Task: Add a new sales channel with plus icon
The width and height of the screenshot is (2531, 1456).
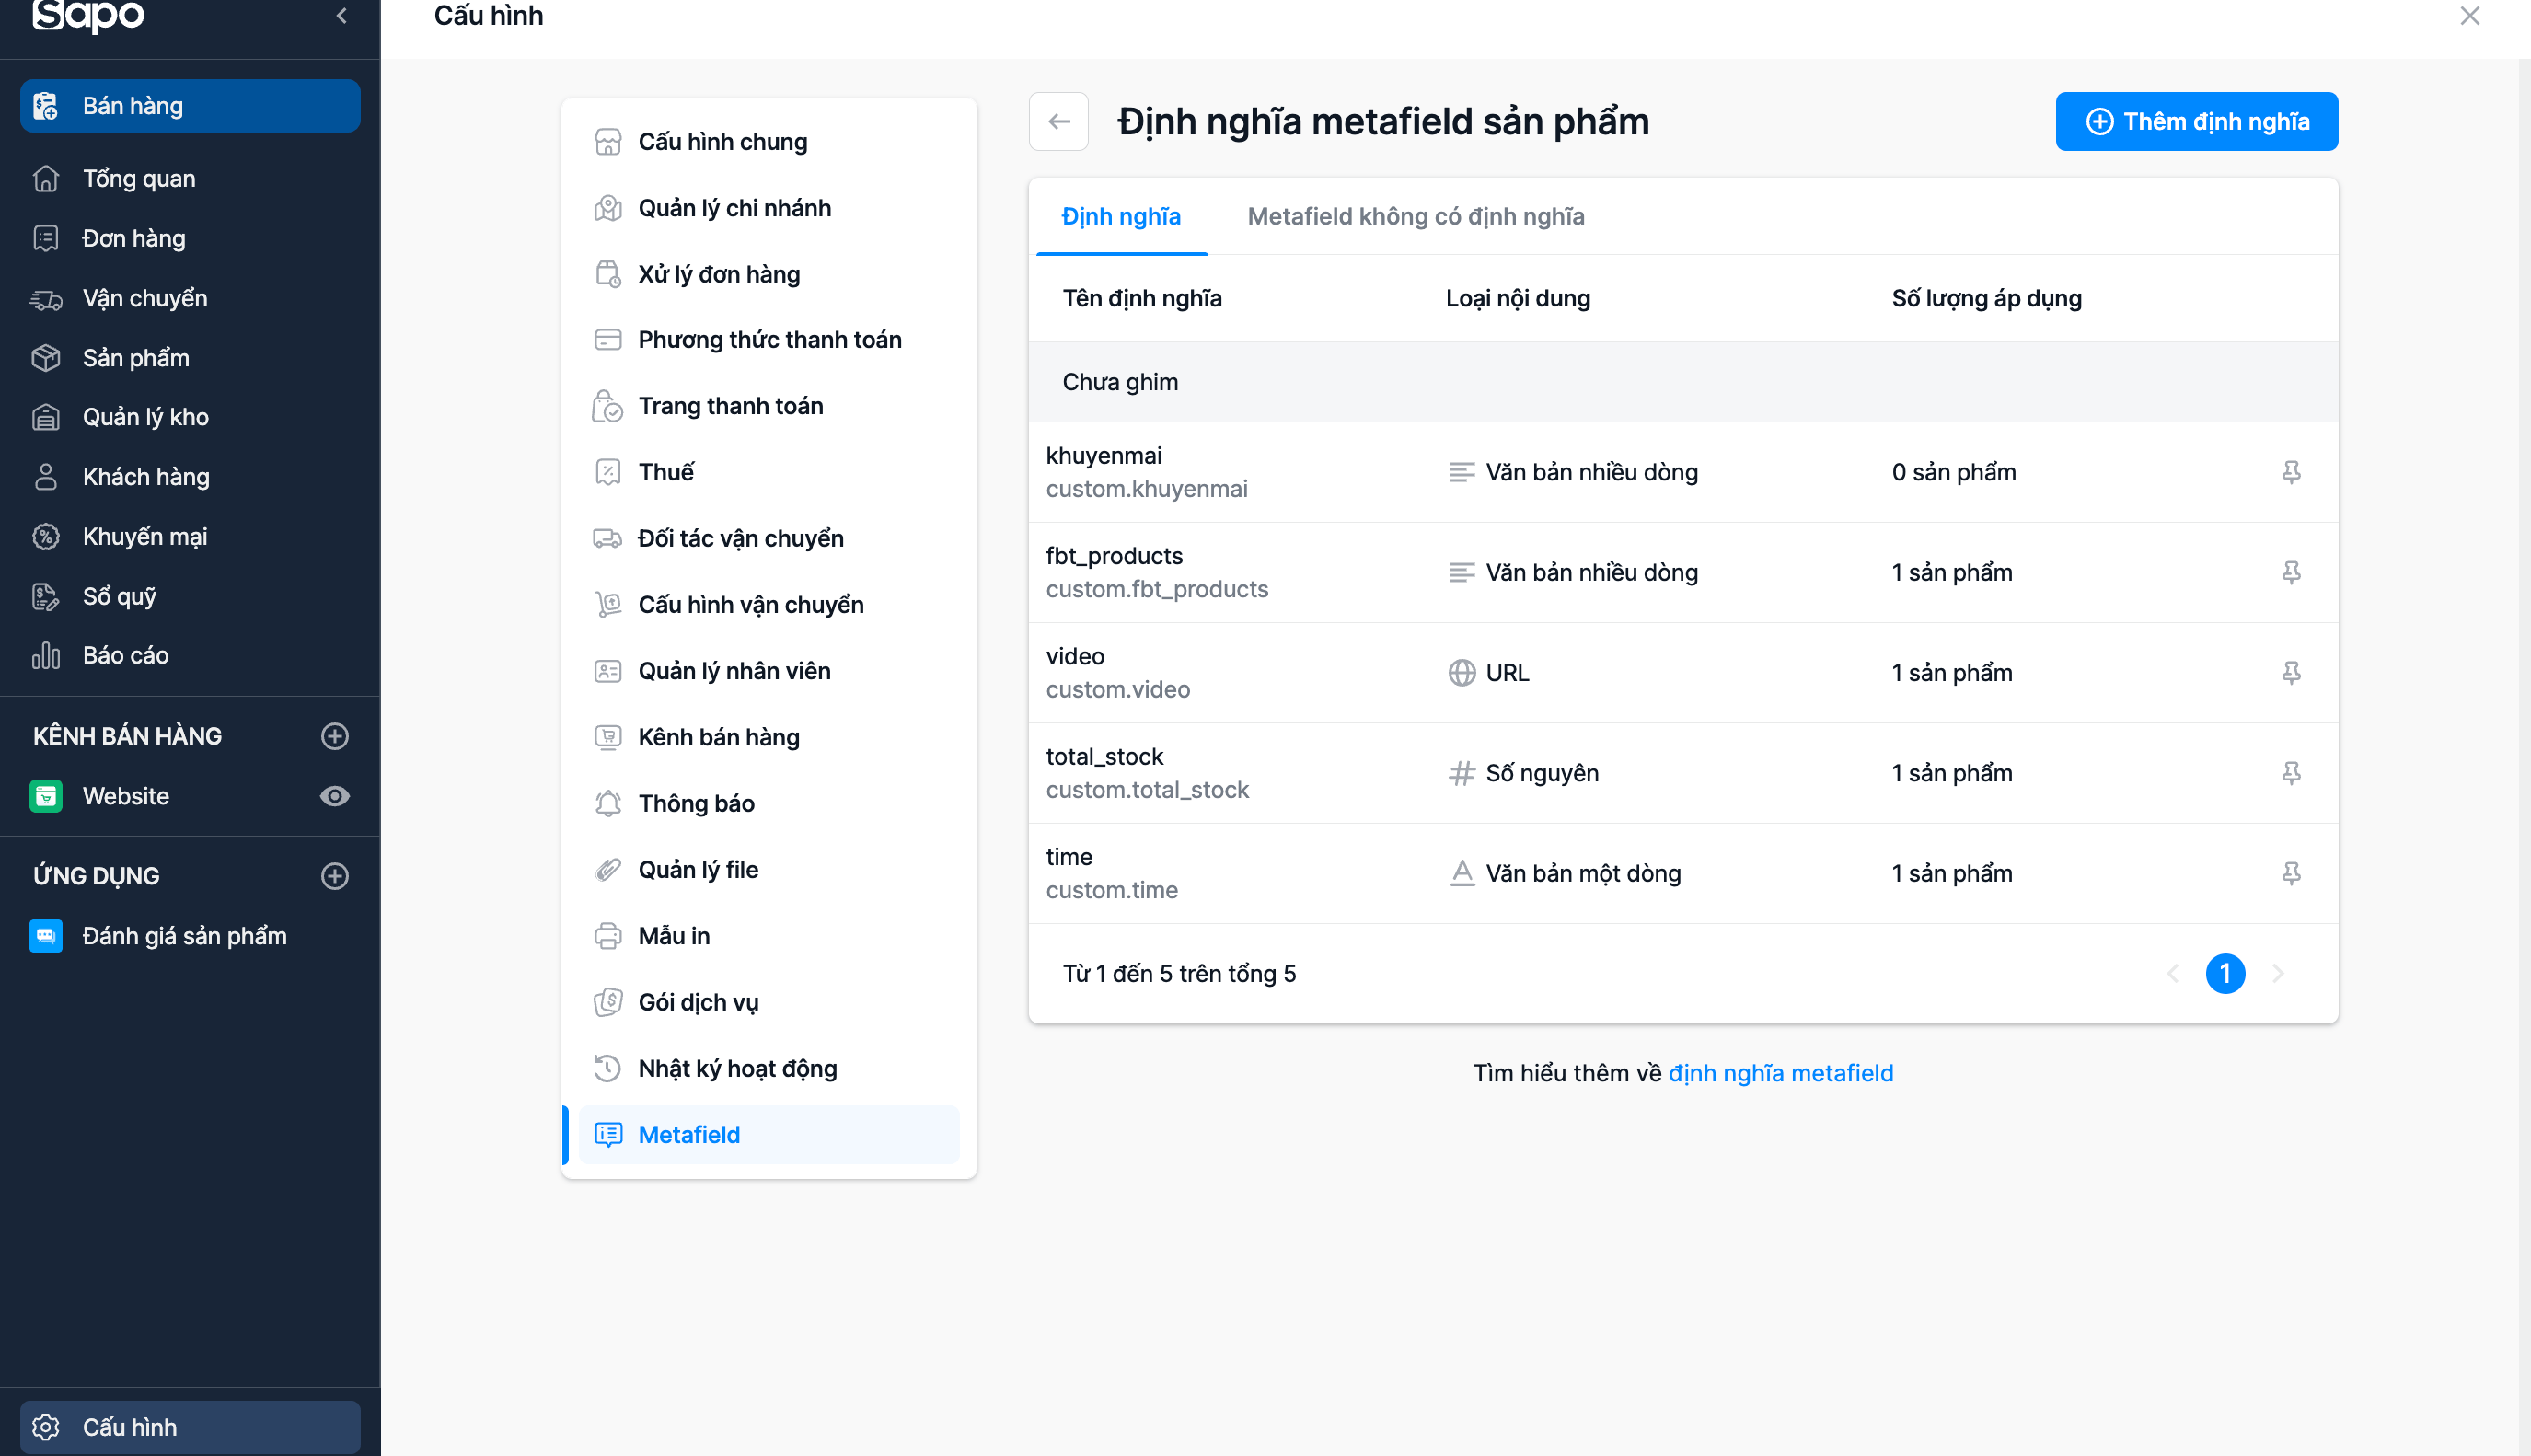Action: [x=334, y=736]
